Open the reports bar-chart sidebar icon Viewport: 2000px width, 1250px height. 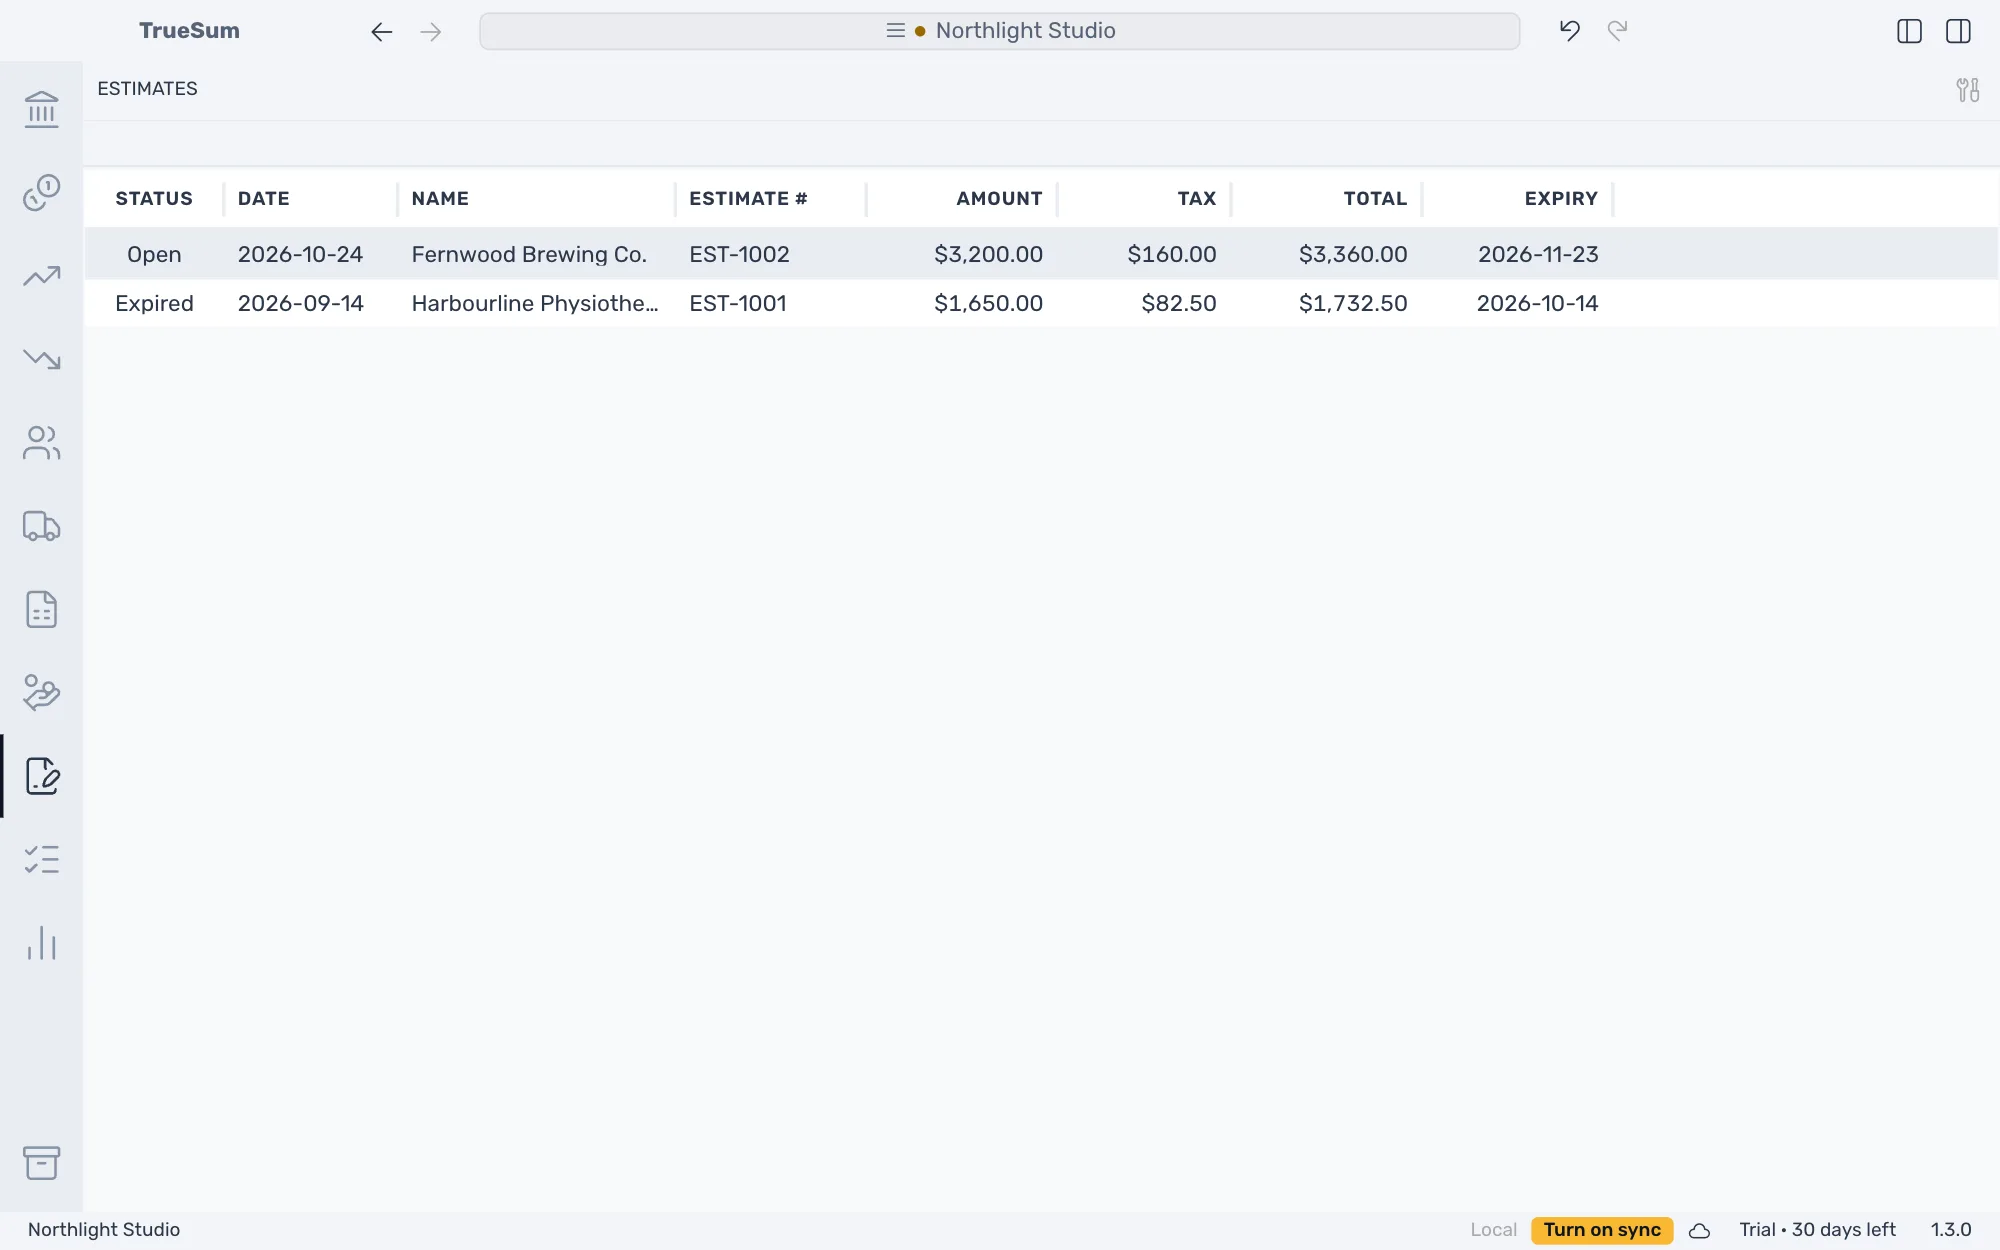[41, 942]
